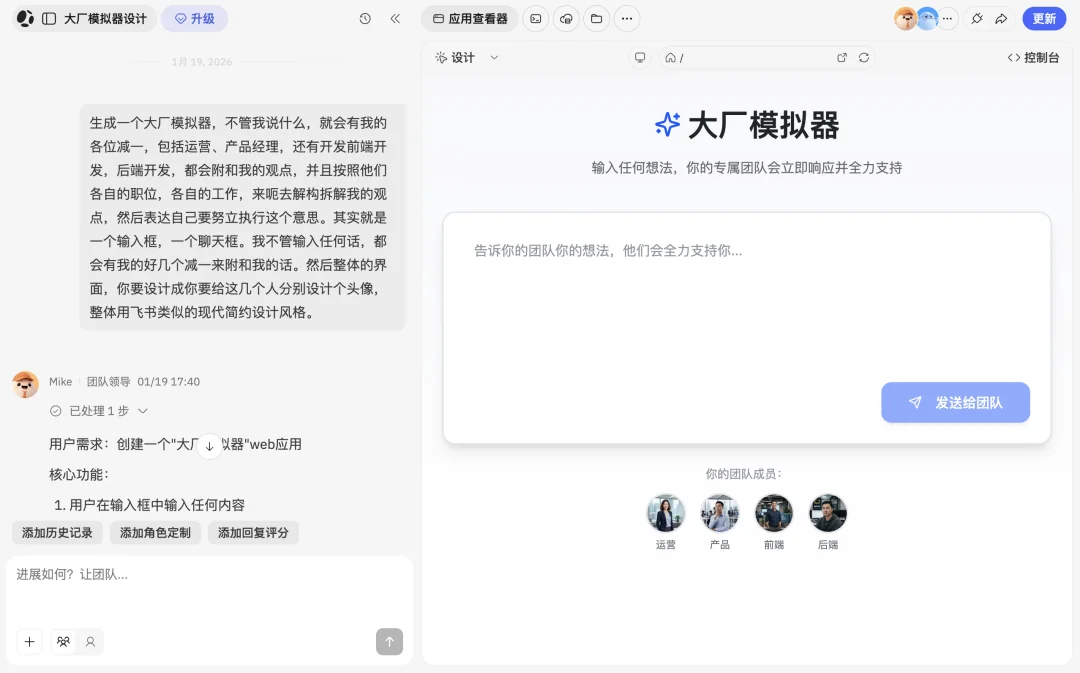Click the 发送给团队 button
The image size is (1080, 673).
955,402
